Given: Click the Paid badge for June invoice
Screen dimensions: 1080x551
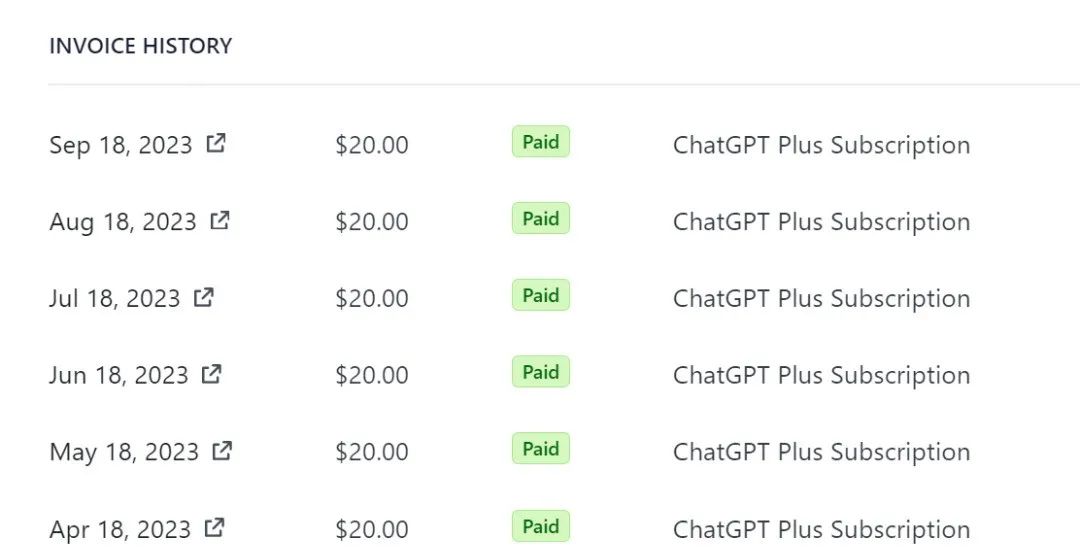Looking at the screenshot, I should [x=541, y=372].
